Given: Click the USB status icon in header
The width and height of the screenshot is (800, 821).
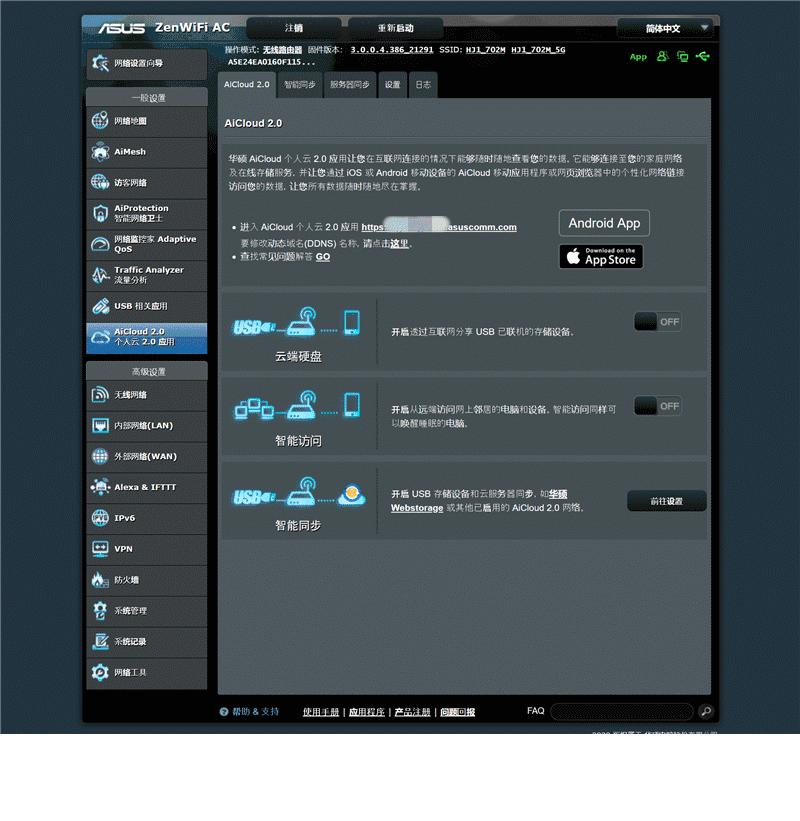Looking at the screenshot, I should 704,56.
